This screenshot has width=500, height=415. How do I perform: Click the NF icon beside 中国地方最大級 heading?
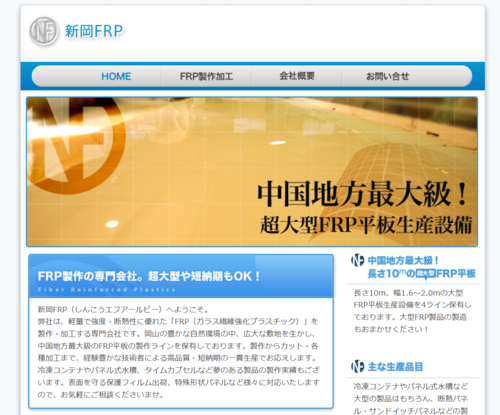click(357, 260)
